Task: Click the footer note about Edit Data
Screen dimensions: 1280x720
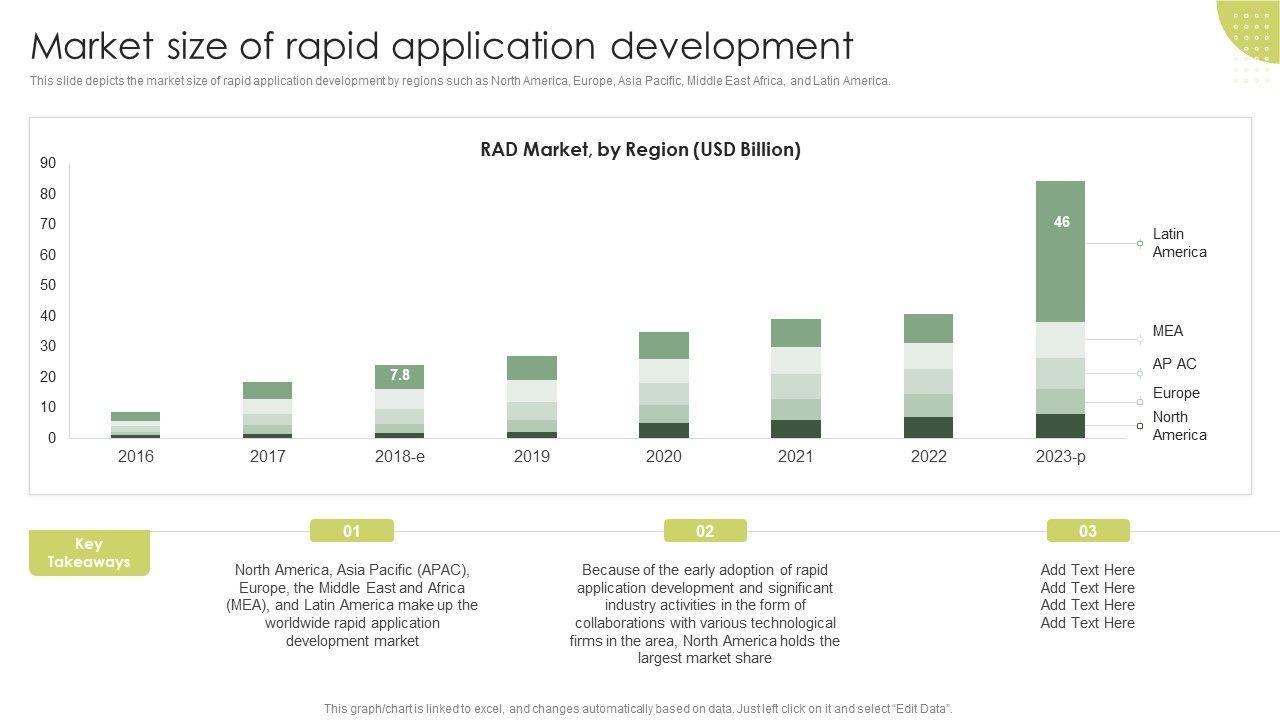Action: [638, 708]
